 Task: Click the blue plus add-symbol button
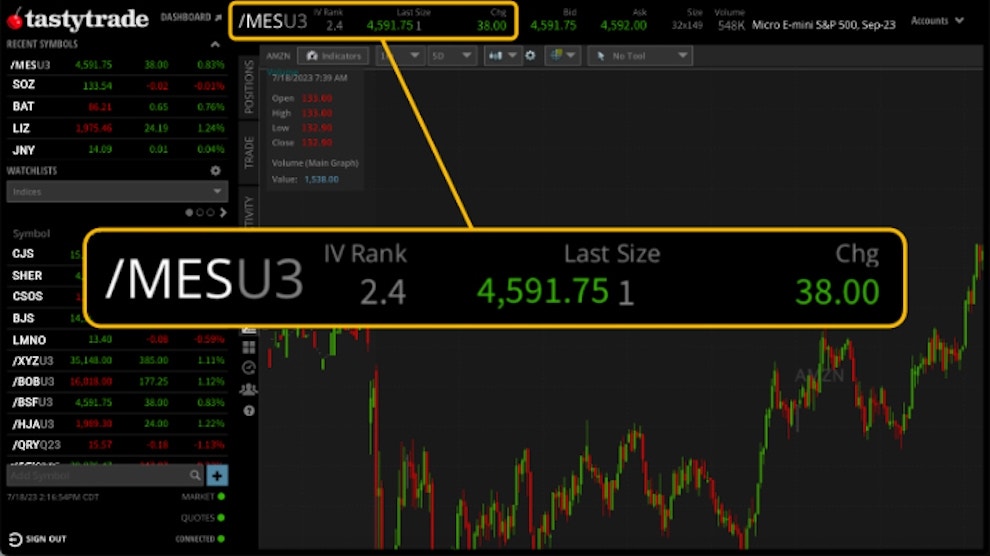217,475
